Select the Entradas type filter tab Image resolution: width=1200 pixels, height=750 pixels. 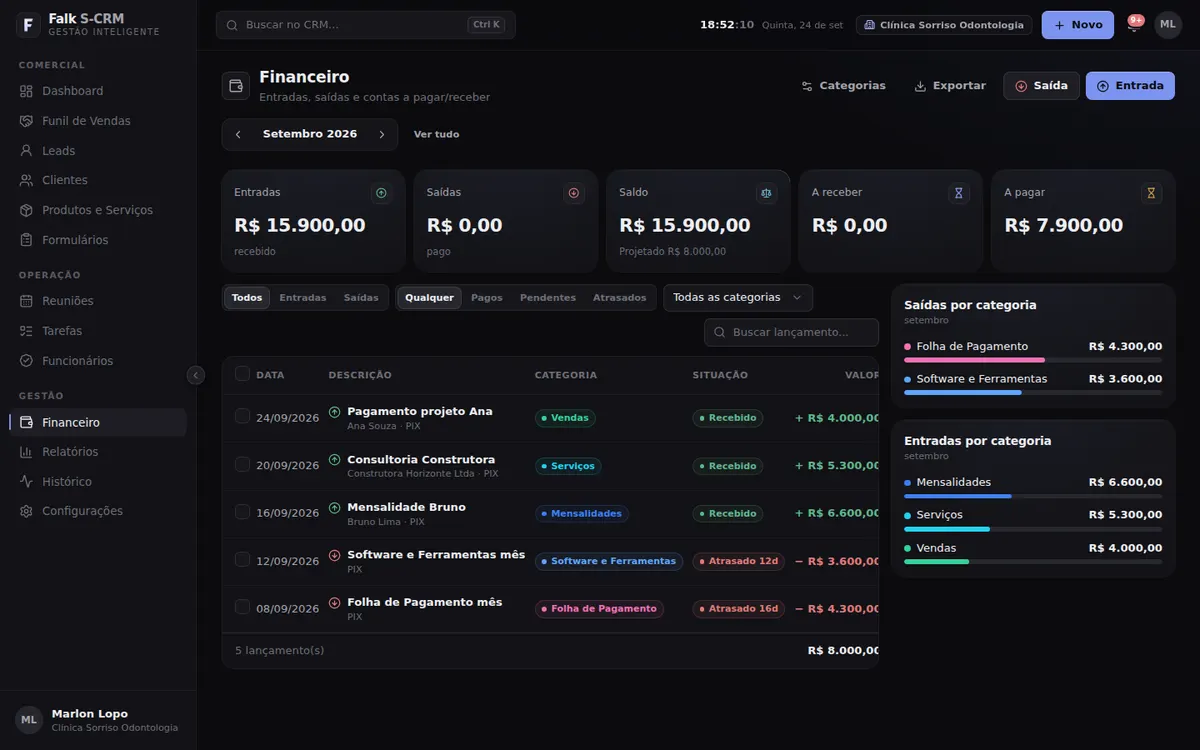point(303,298)
